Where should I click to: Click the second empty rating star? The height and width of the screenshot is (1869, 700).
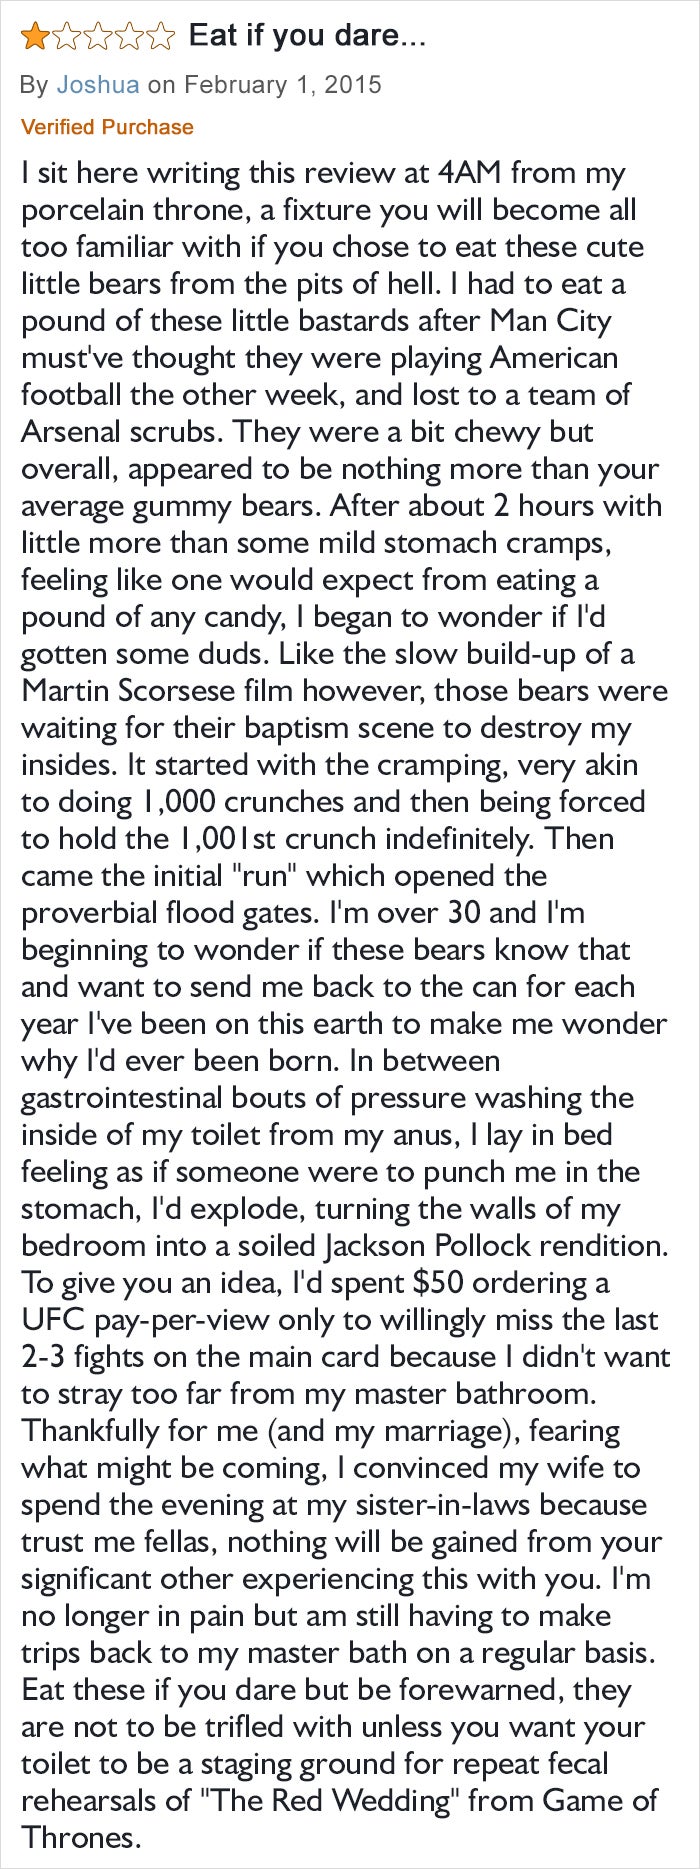66,37
